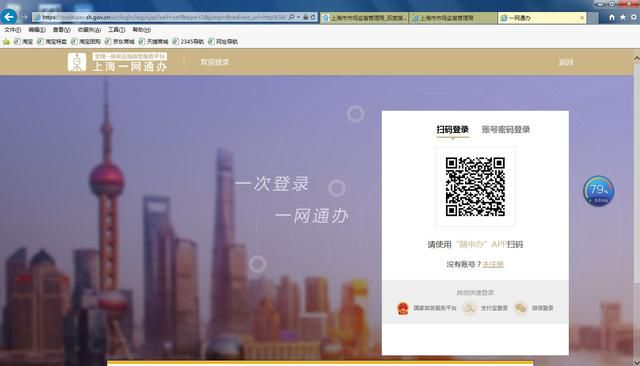Screen dimensions: 640x366
Task: Click the 79% floating speed ball widget
Action: coord(598,191)
